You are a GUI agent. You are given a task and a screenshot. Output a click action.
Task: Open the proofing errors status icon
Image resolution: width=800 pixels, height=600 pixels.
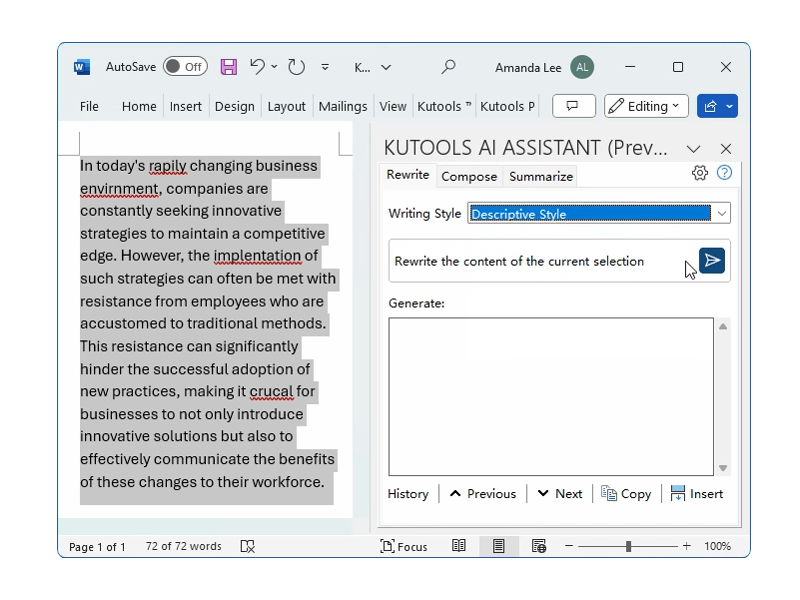[247, 546]
